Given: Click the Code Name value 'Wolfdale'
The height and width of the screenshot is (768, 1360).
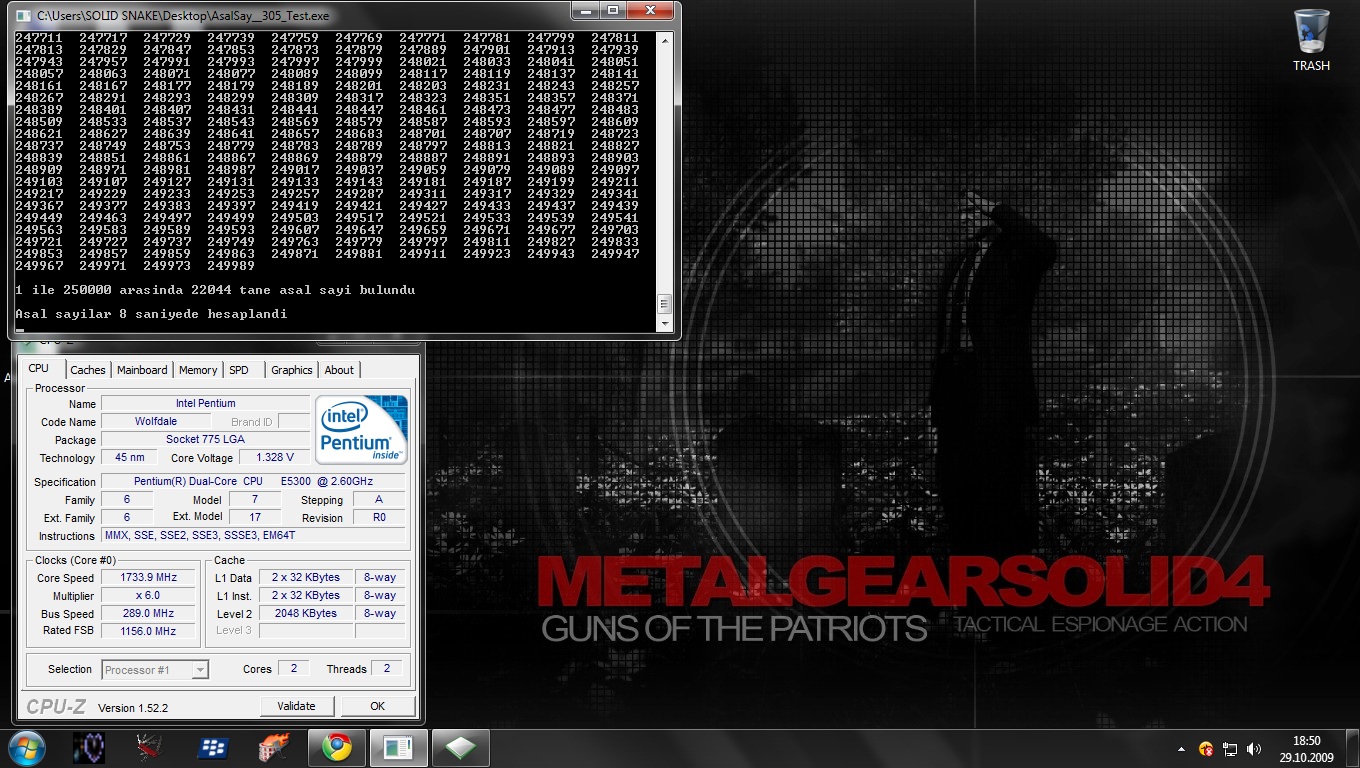Looking at the screenshot, I should tap(156, 422).
